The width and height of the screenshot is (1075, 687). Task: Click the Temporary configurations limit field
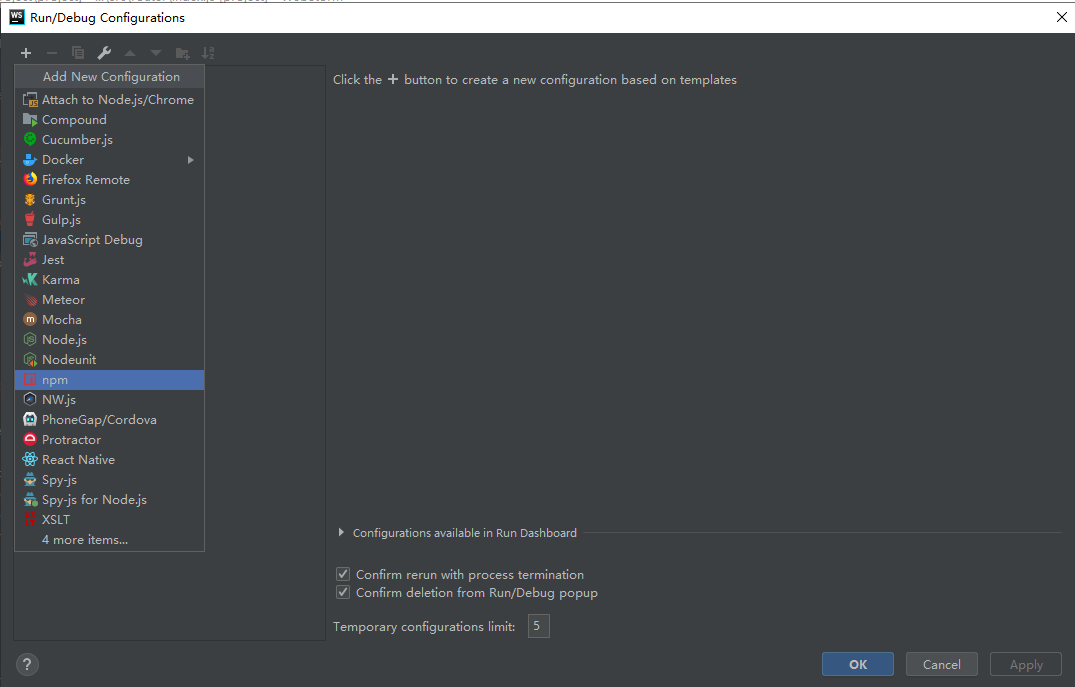click(538, 626)
